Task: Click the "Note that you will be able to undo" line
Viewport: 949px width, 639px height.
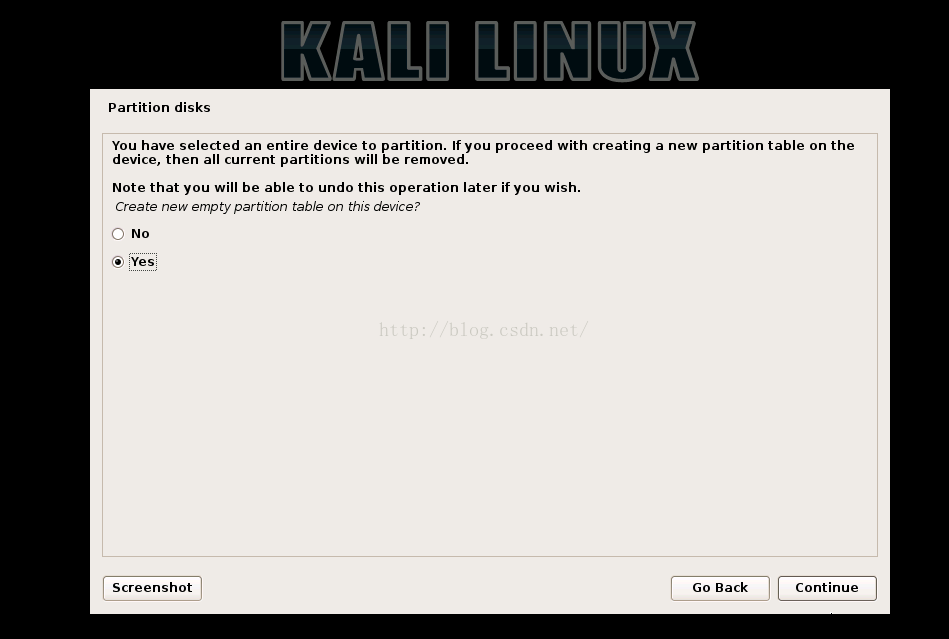Action: click(x=346, y=188)
